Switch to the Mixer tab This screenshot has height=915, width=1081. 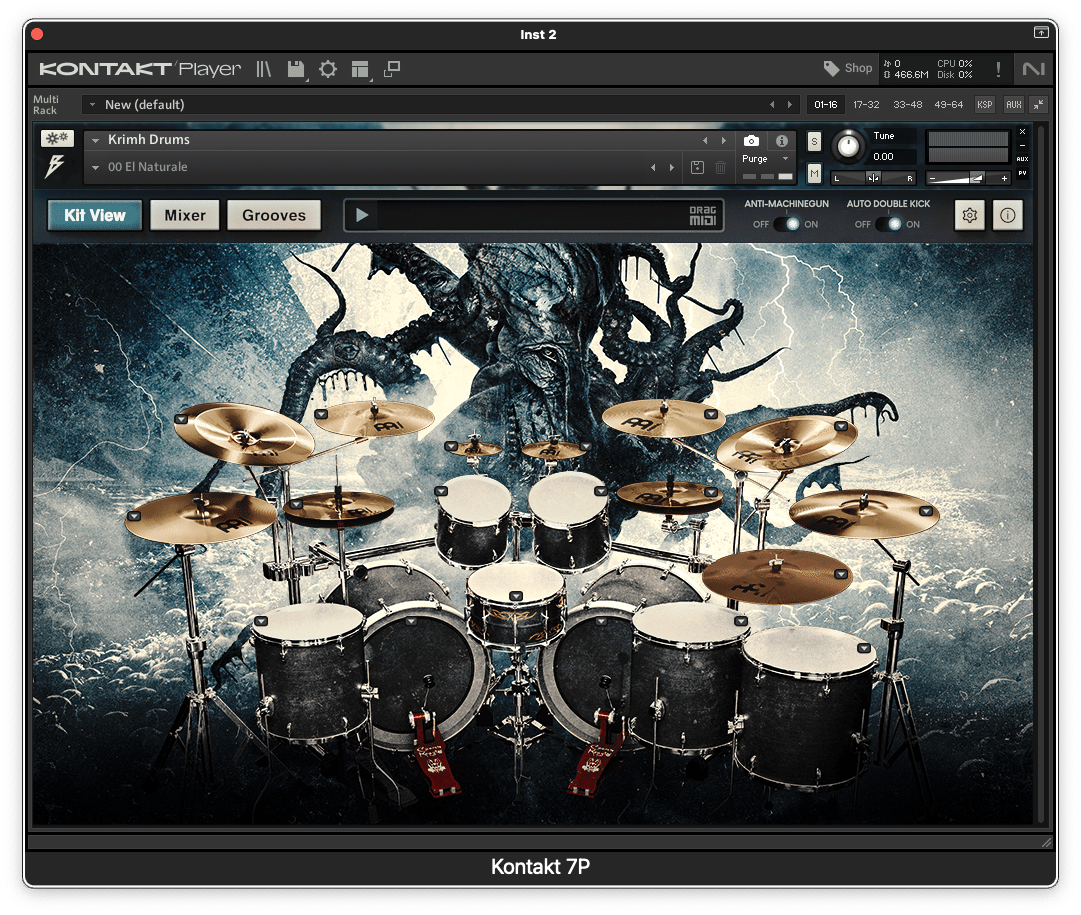[185, 215]
